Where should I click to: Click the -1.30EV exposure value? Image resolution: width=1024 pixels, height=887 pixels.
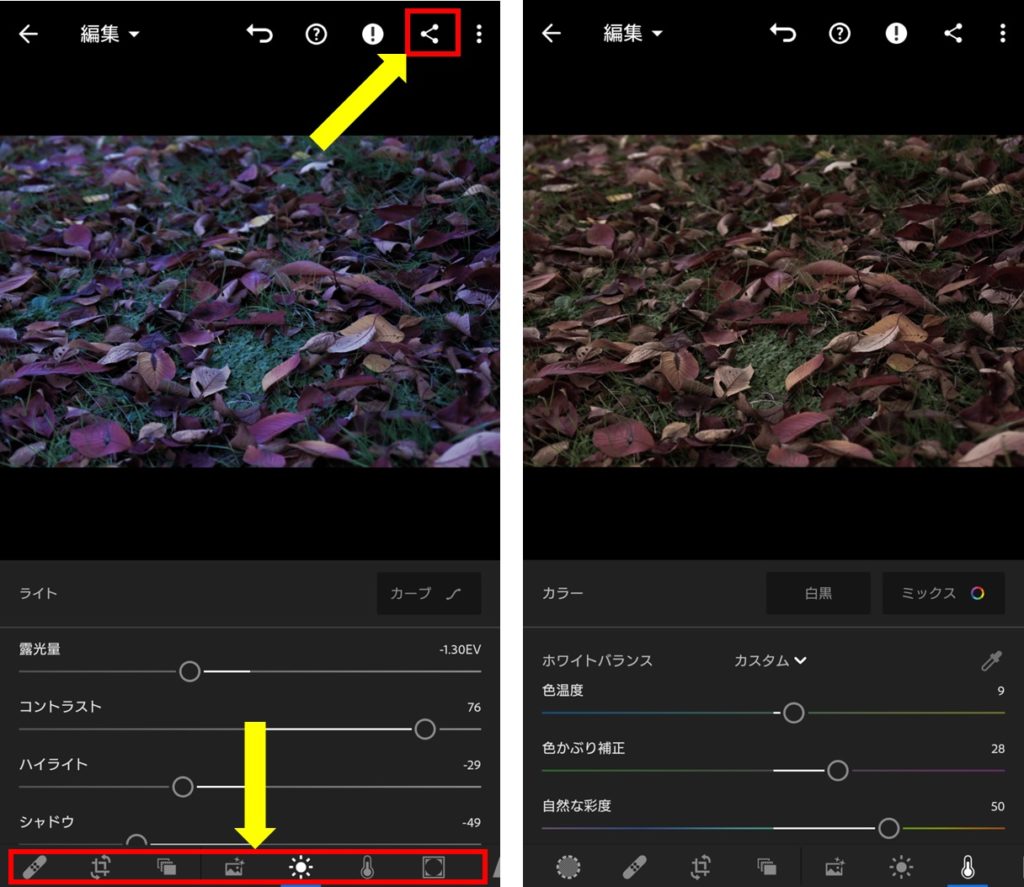coord(460,650)
